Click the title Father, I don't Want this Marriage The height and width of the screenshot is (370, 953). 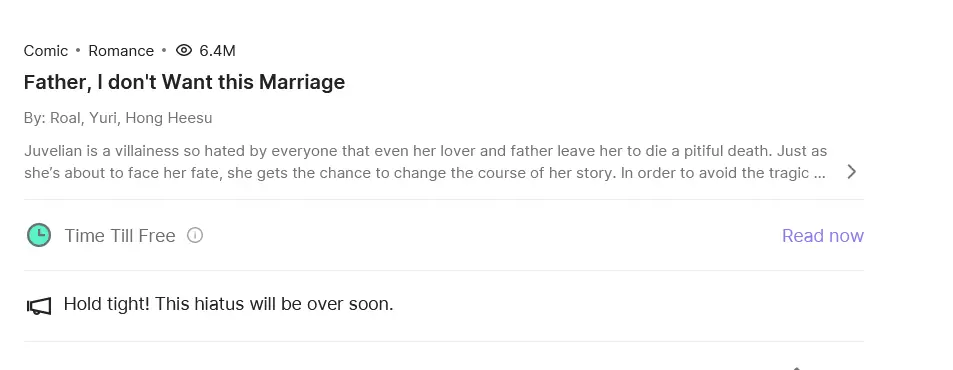tap(184, 82)
